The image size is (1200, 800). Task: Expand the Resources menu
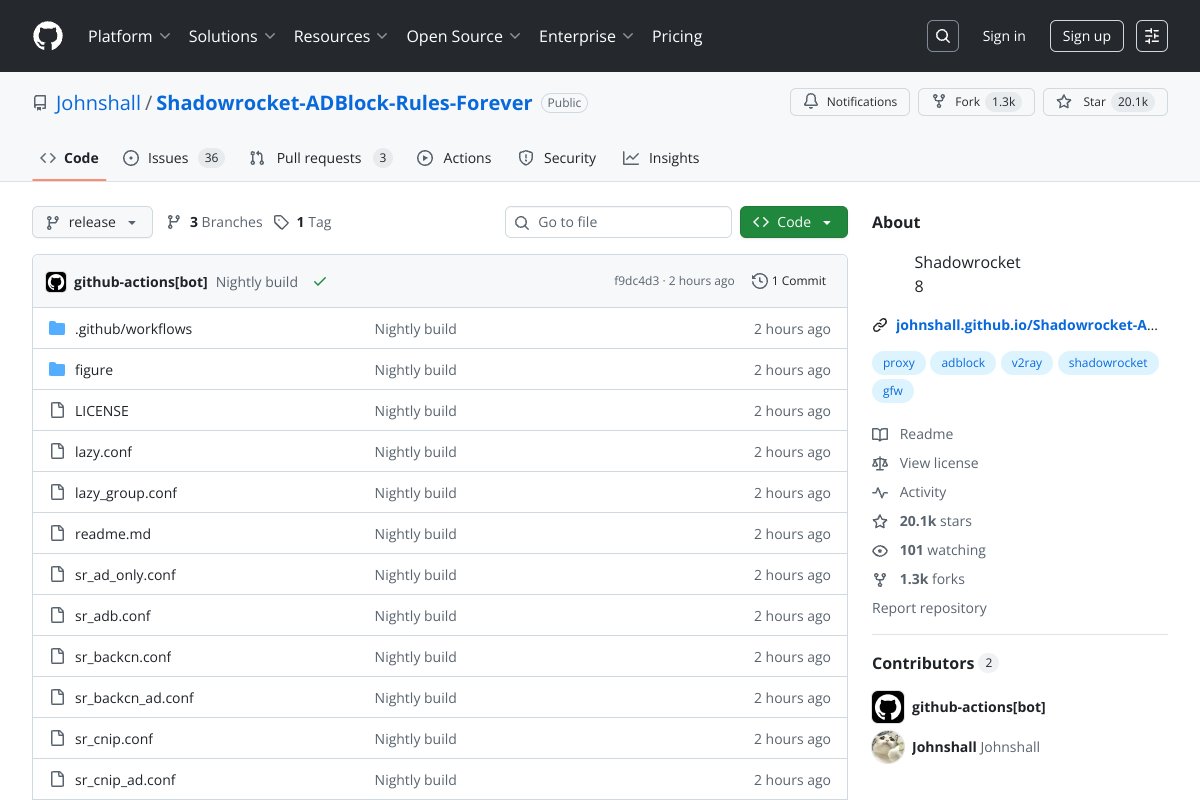click(x=340, y=36)
